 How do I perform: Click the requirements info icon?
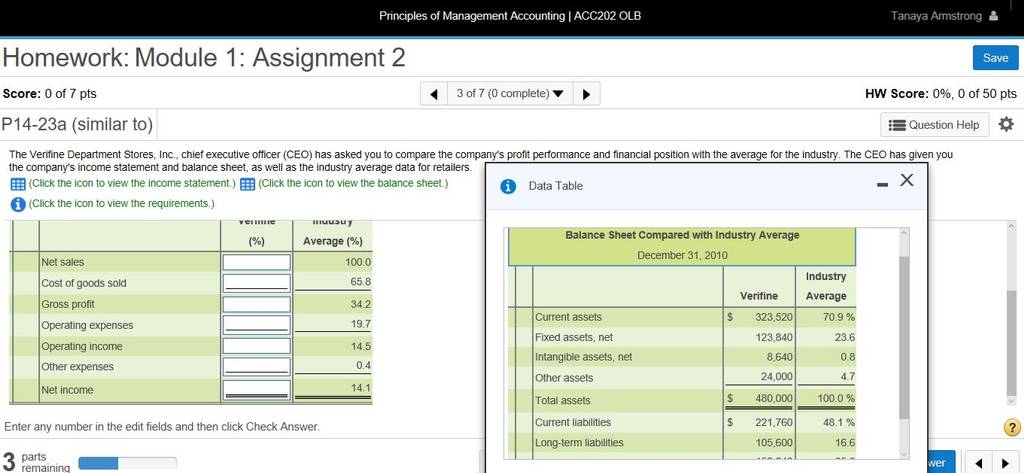point(18,204)
